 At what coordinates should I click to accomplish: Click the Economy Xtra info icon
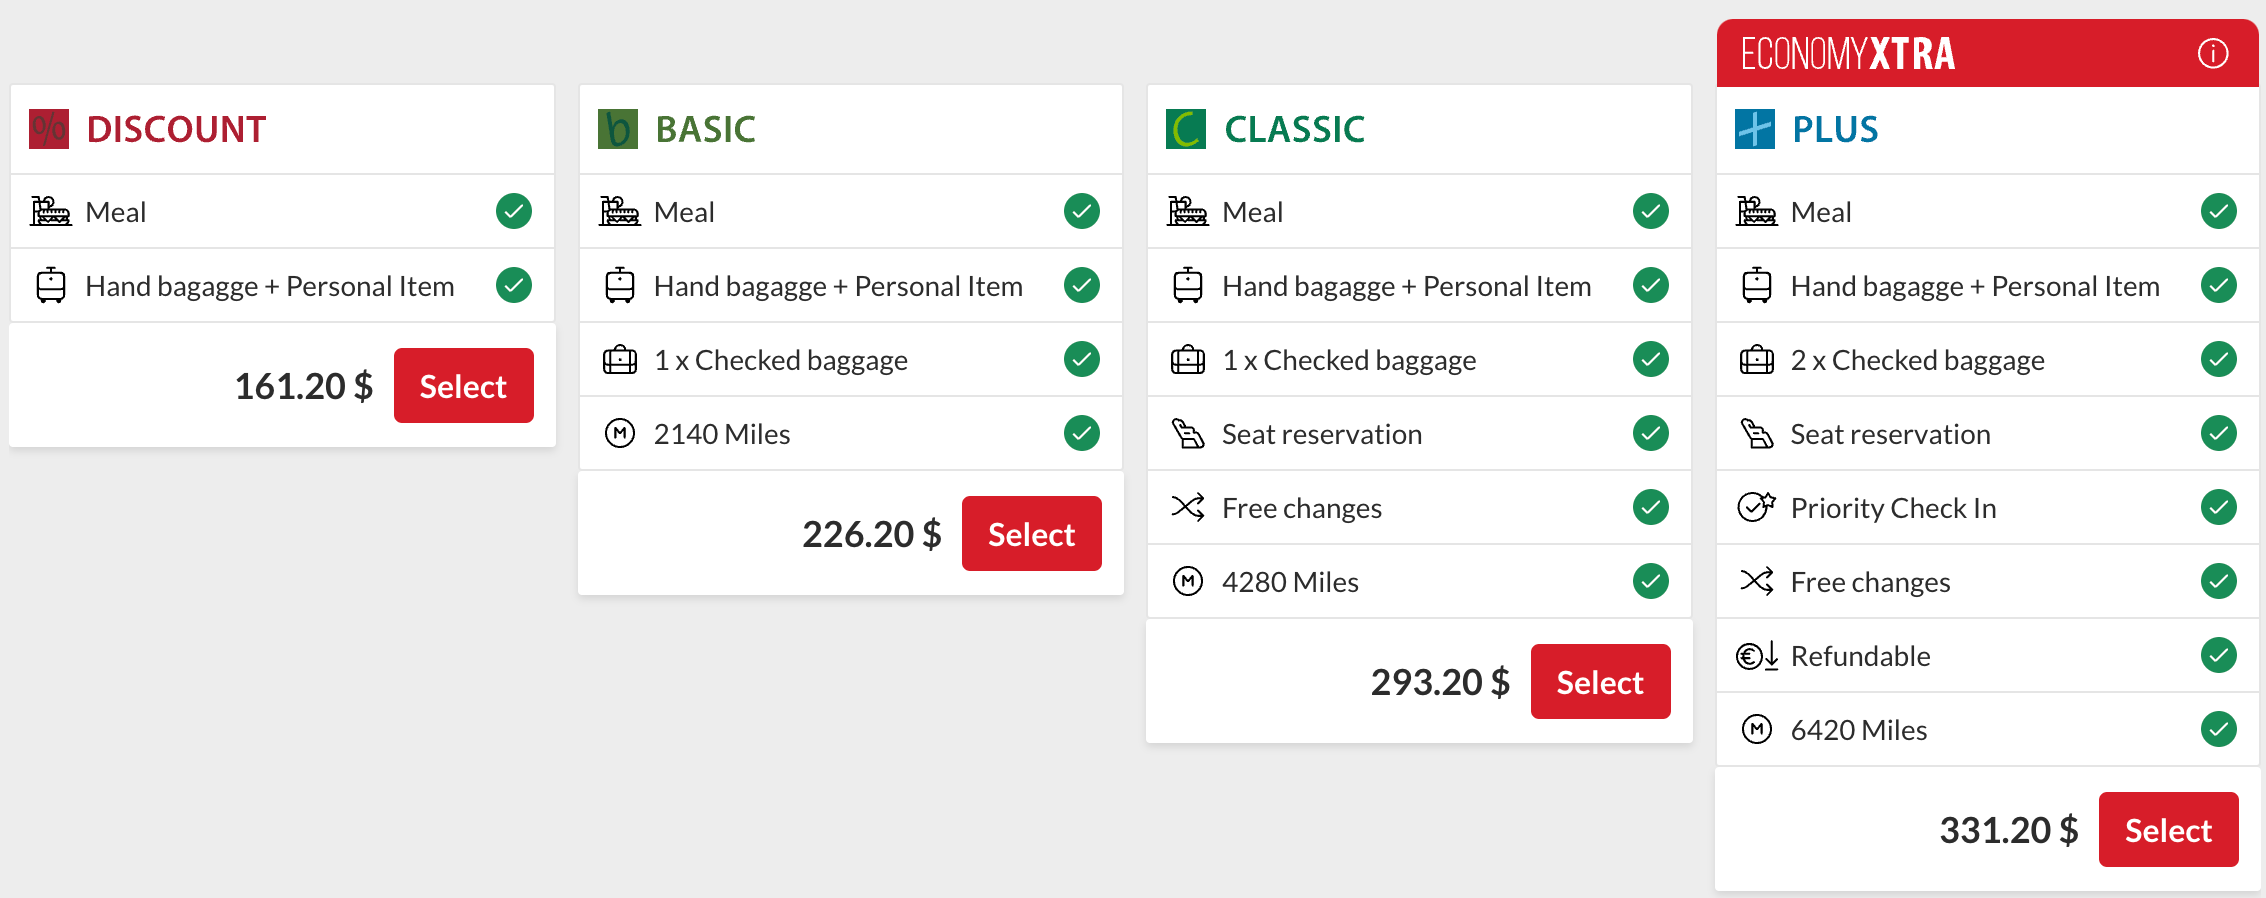[x=2212, y=53]
